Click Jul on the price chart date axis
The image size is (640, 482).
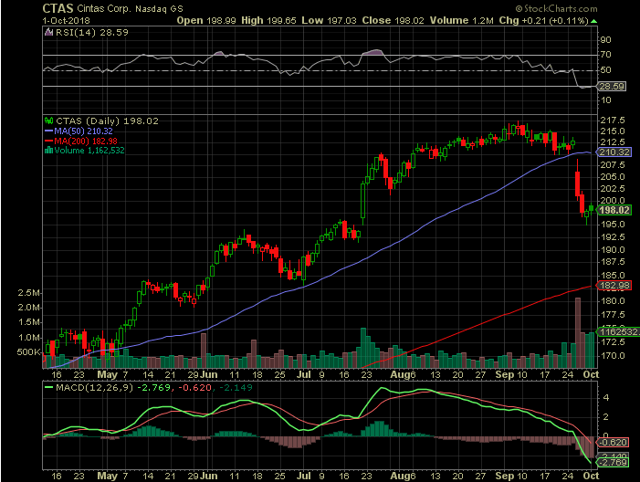tap(304, 375)
